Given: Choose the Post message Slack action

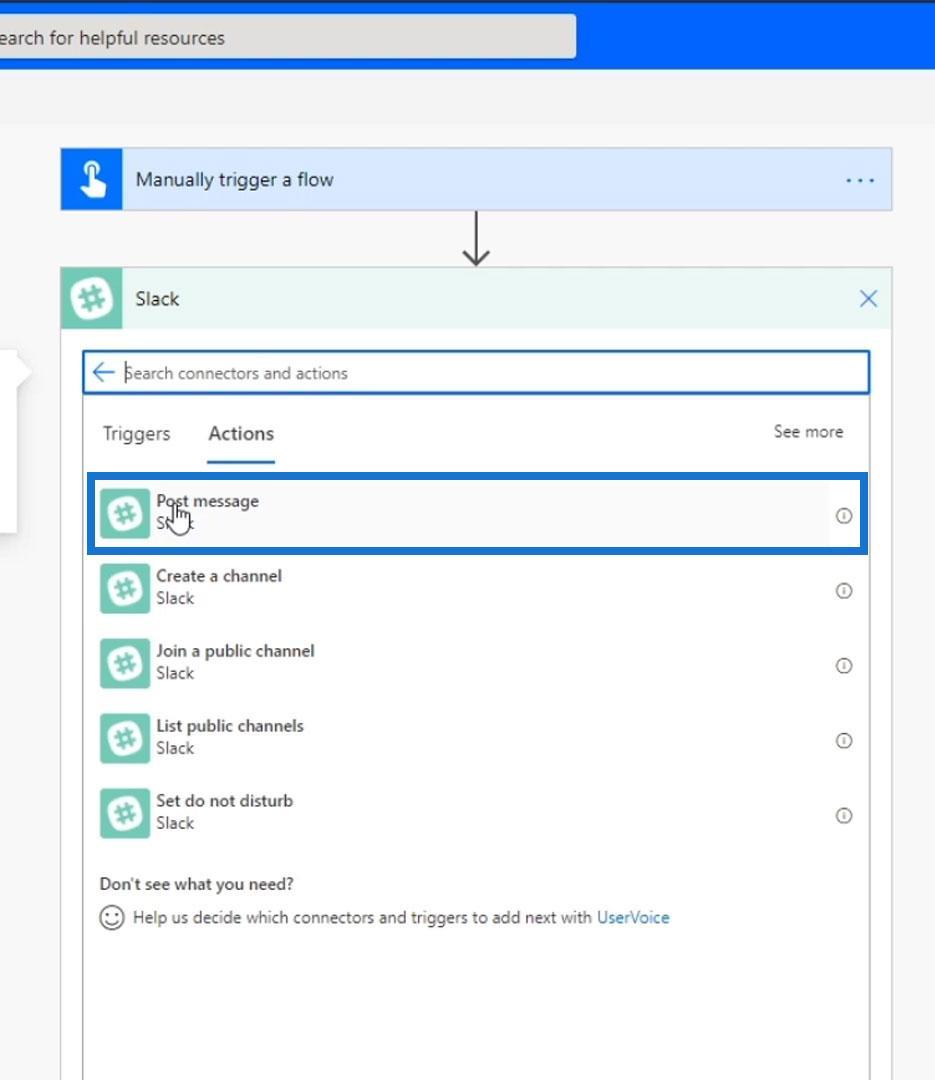Looking at the screenshot, I should (x=477, y=513).
